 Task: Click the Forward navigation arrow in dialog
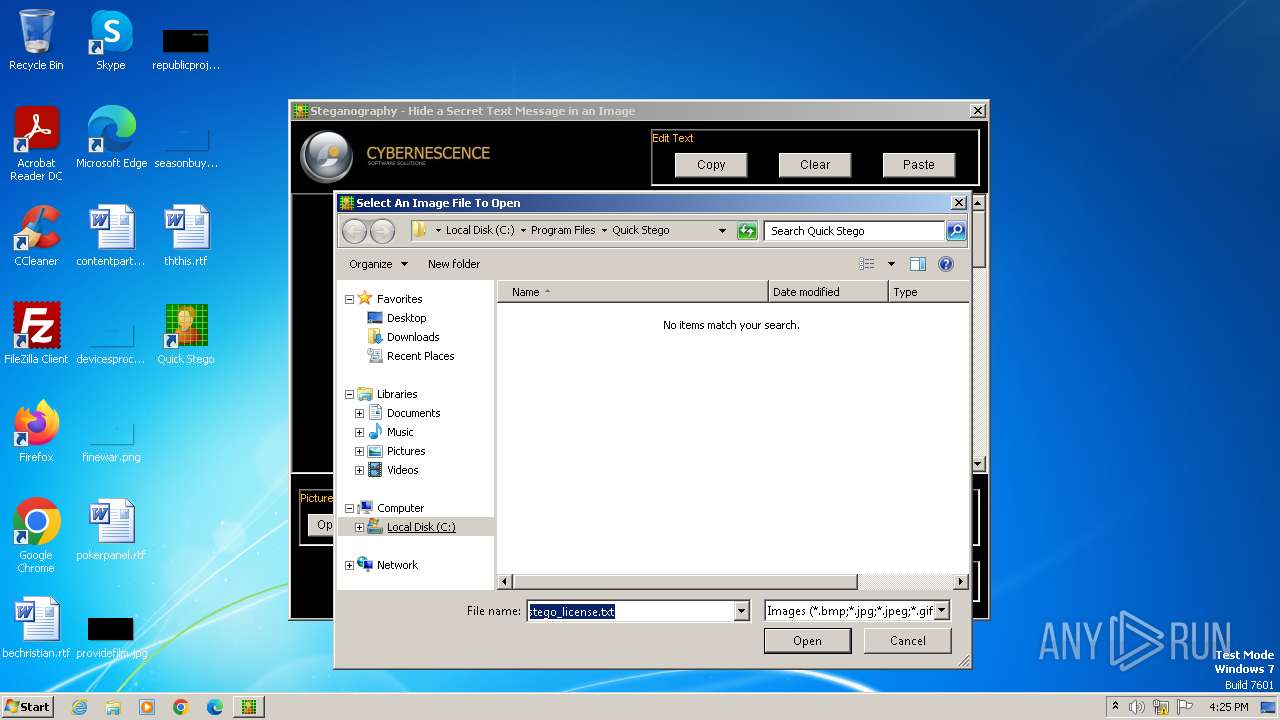pos(382,231)
